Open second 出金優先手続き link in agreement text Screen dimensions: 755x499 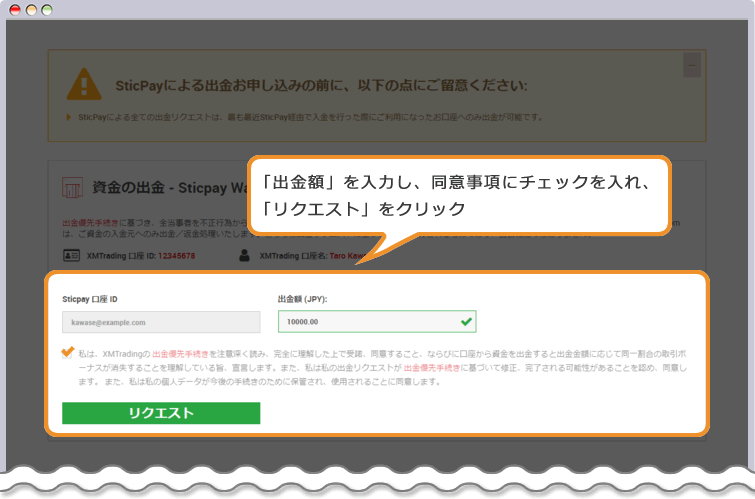coord(431,368)
